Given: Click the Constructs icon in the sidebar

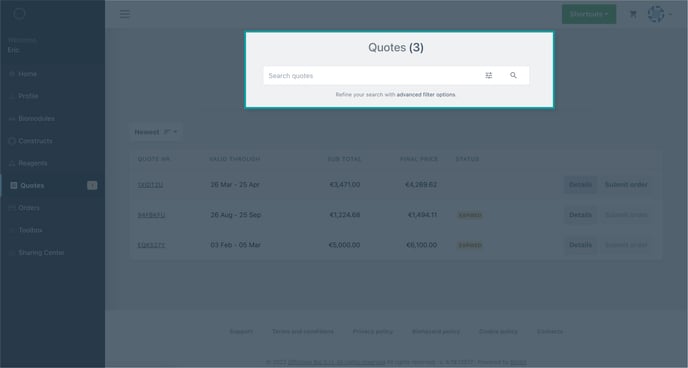Looking at the screenshot, I should pyautogui.click(x=12, y=141).
